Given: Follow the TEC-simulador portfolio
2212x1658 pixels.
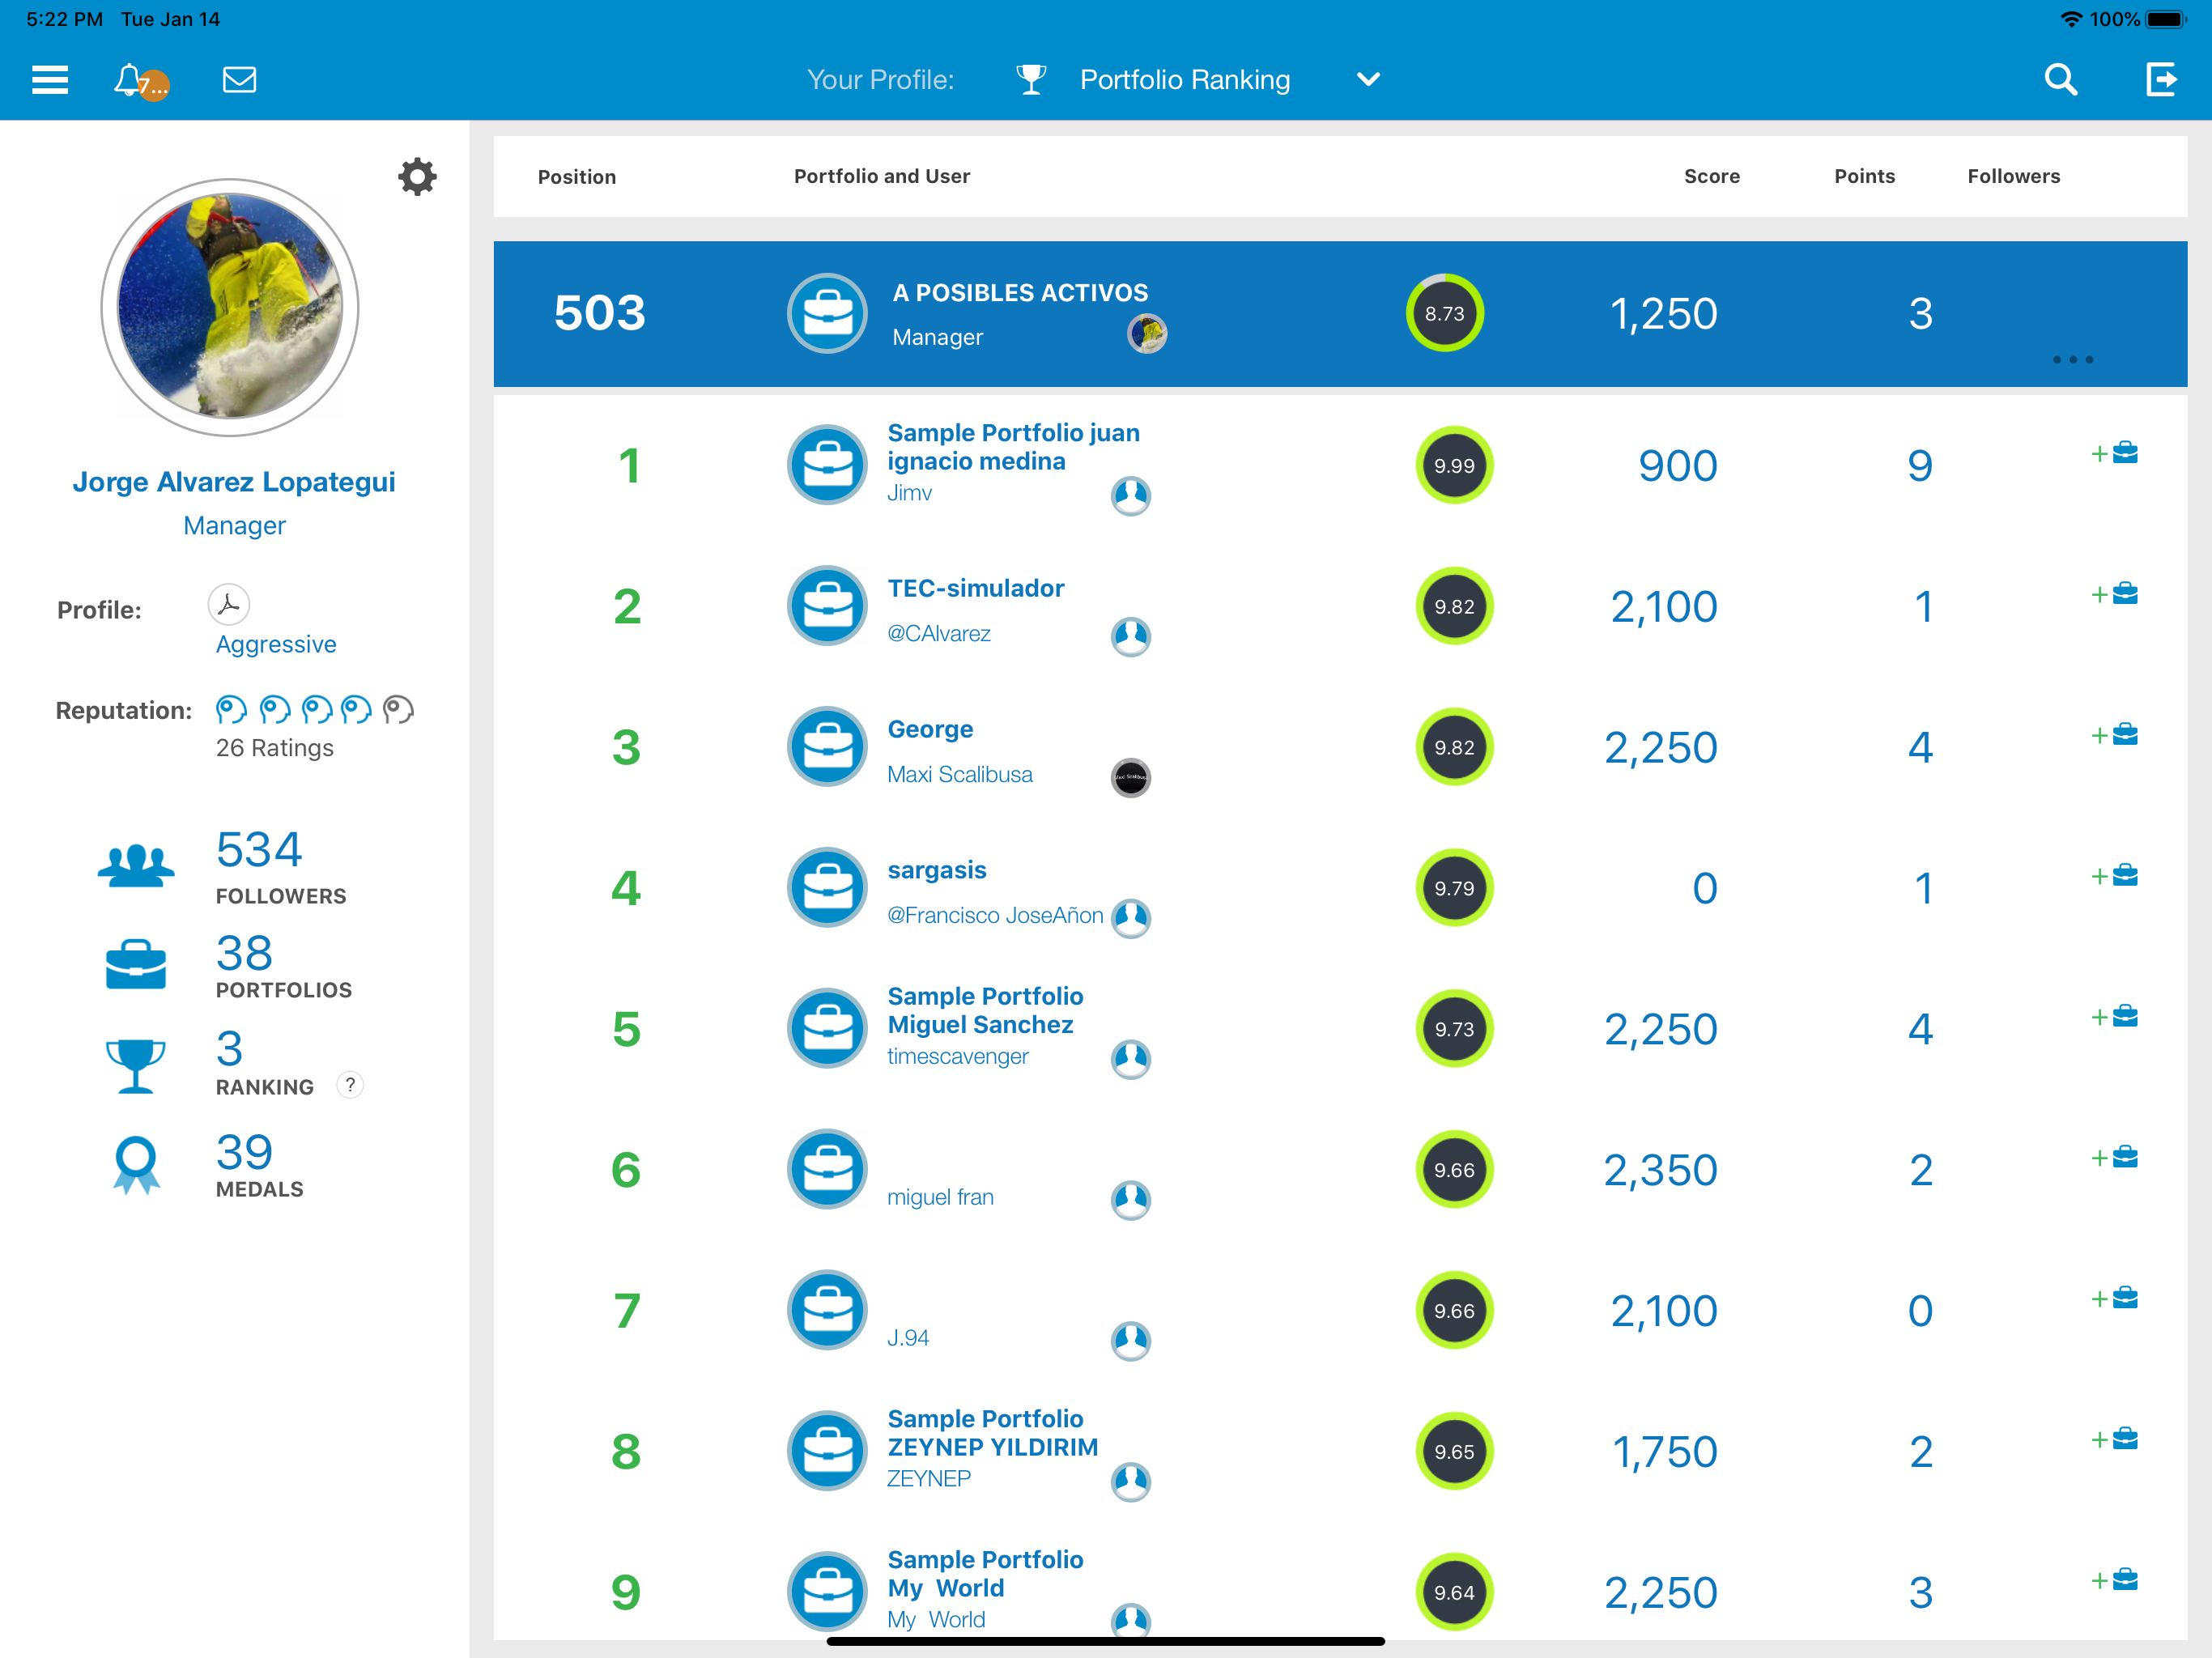Looking at the screenshot, I should [2114, 595].
